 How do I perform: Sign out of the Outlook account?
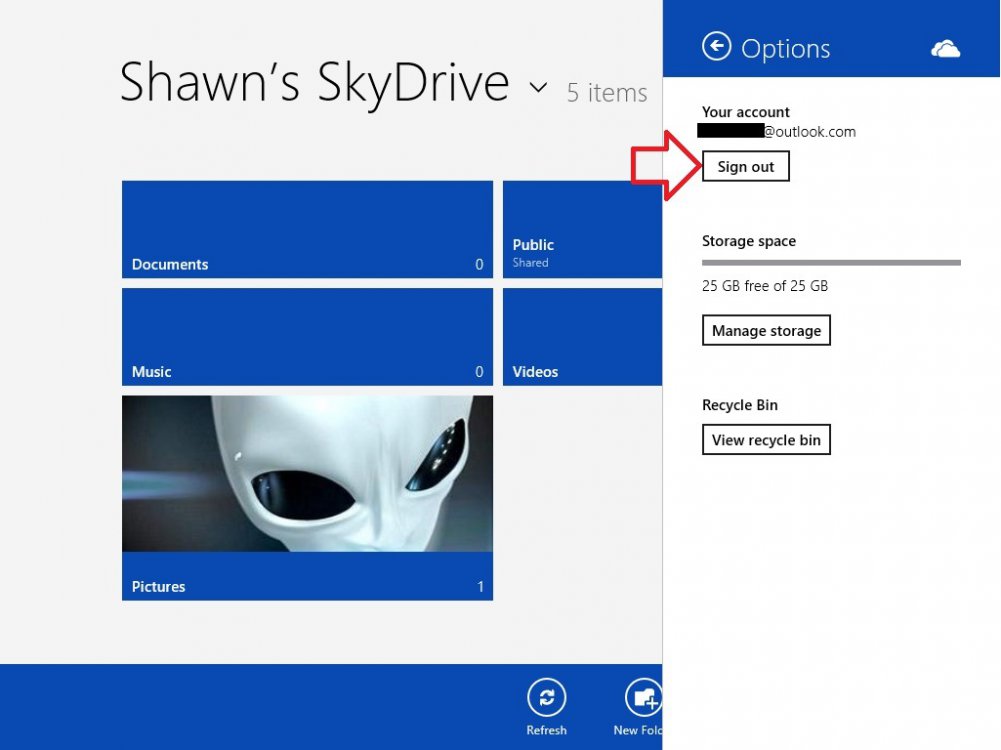(x=746, y=166)
